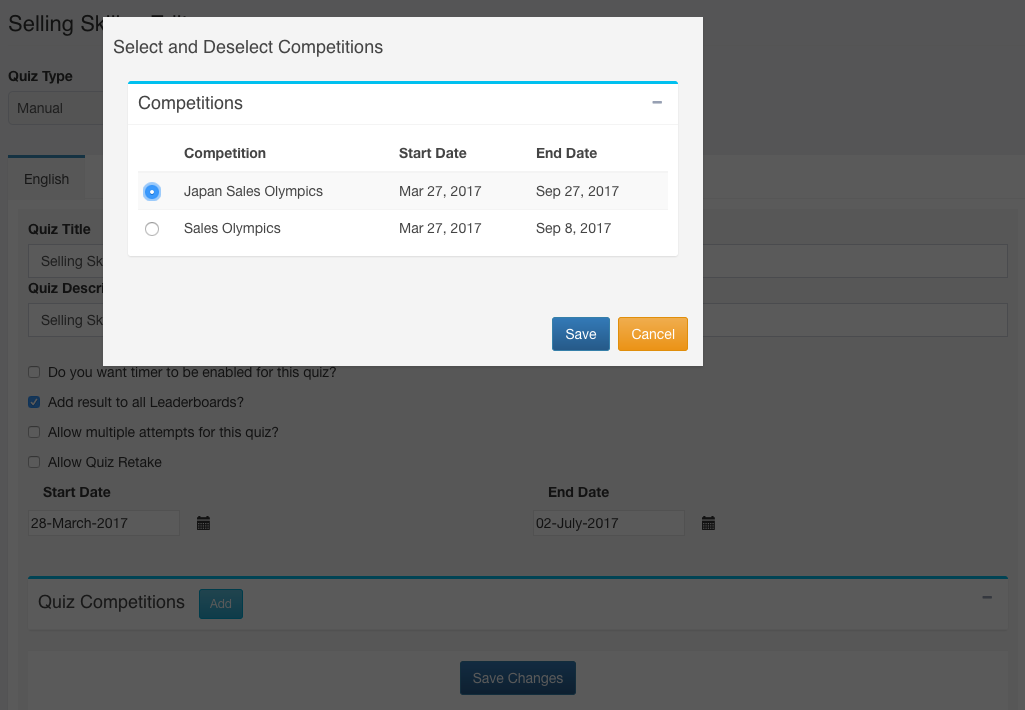Click the Start Date column header in dialog
This screenshot has width=1025, height=710.
(x=433, y=153)
